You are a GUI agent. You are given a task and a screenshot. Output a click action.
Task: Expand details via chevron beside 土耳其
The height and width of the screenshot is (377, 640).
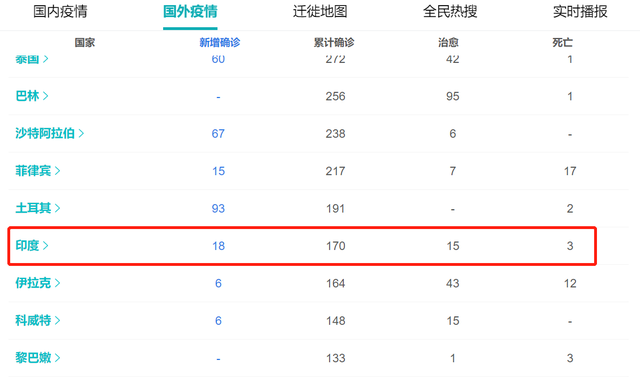coord(57,208)
